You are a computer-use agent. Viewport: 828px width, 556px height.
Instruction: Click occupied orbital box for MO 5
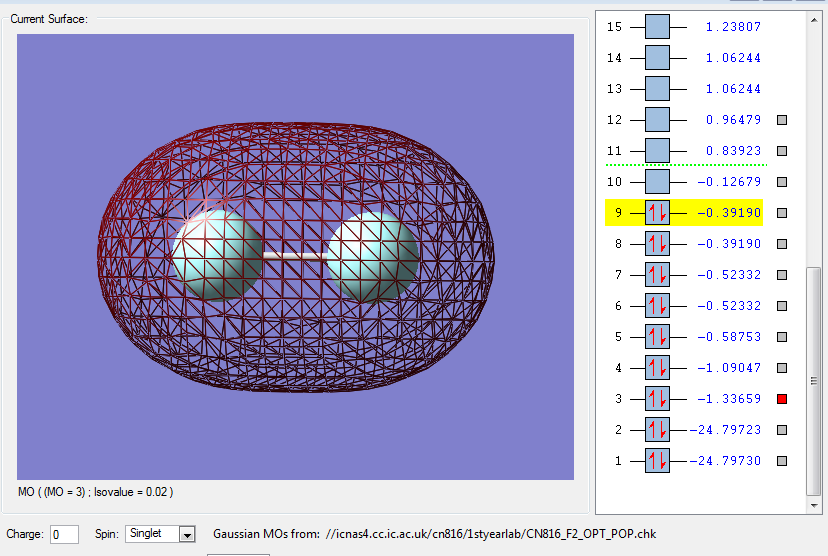click(657, 337)
